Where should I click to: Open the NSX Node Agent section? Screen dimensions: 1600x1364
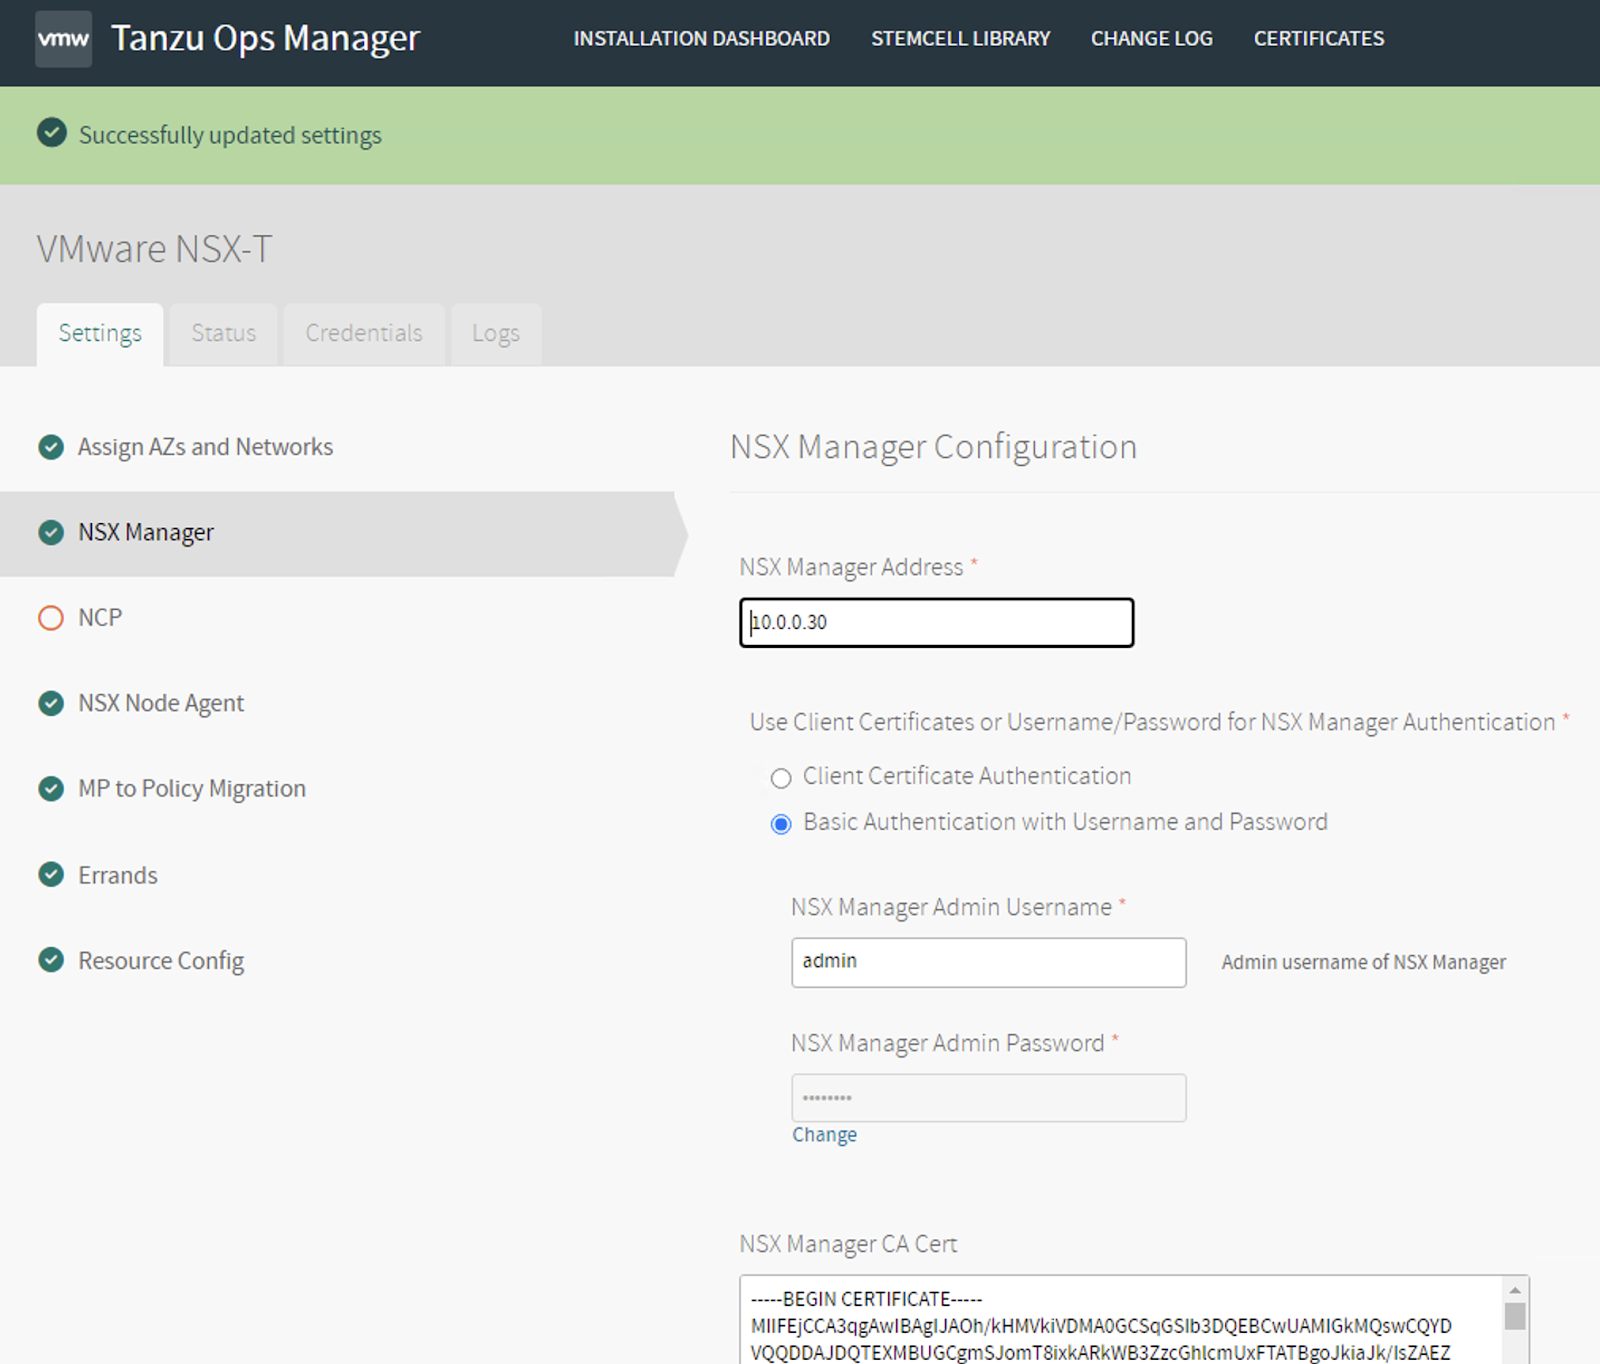tap(161, 703)
